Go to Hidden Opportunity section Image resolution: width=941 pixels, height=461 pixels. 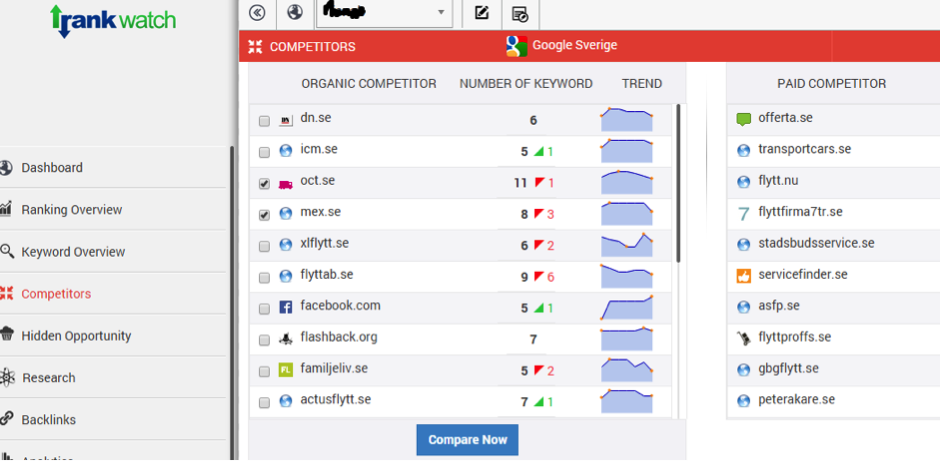[x=76, y=336]
